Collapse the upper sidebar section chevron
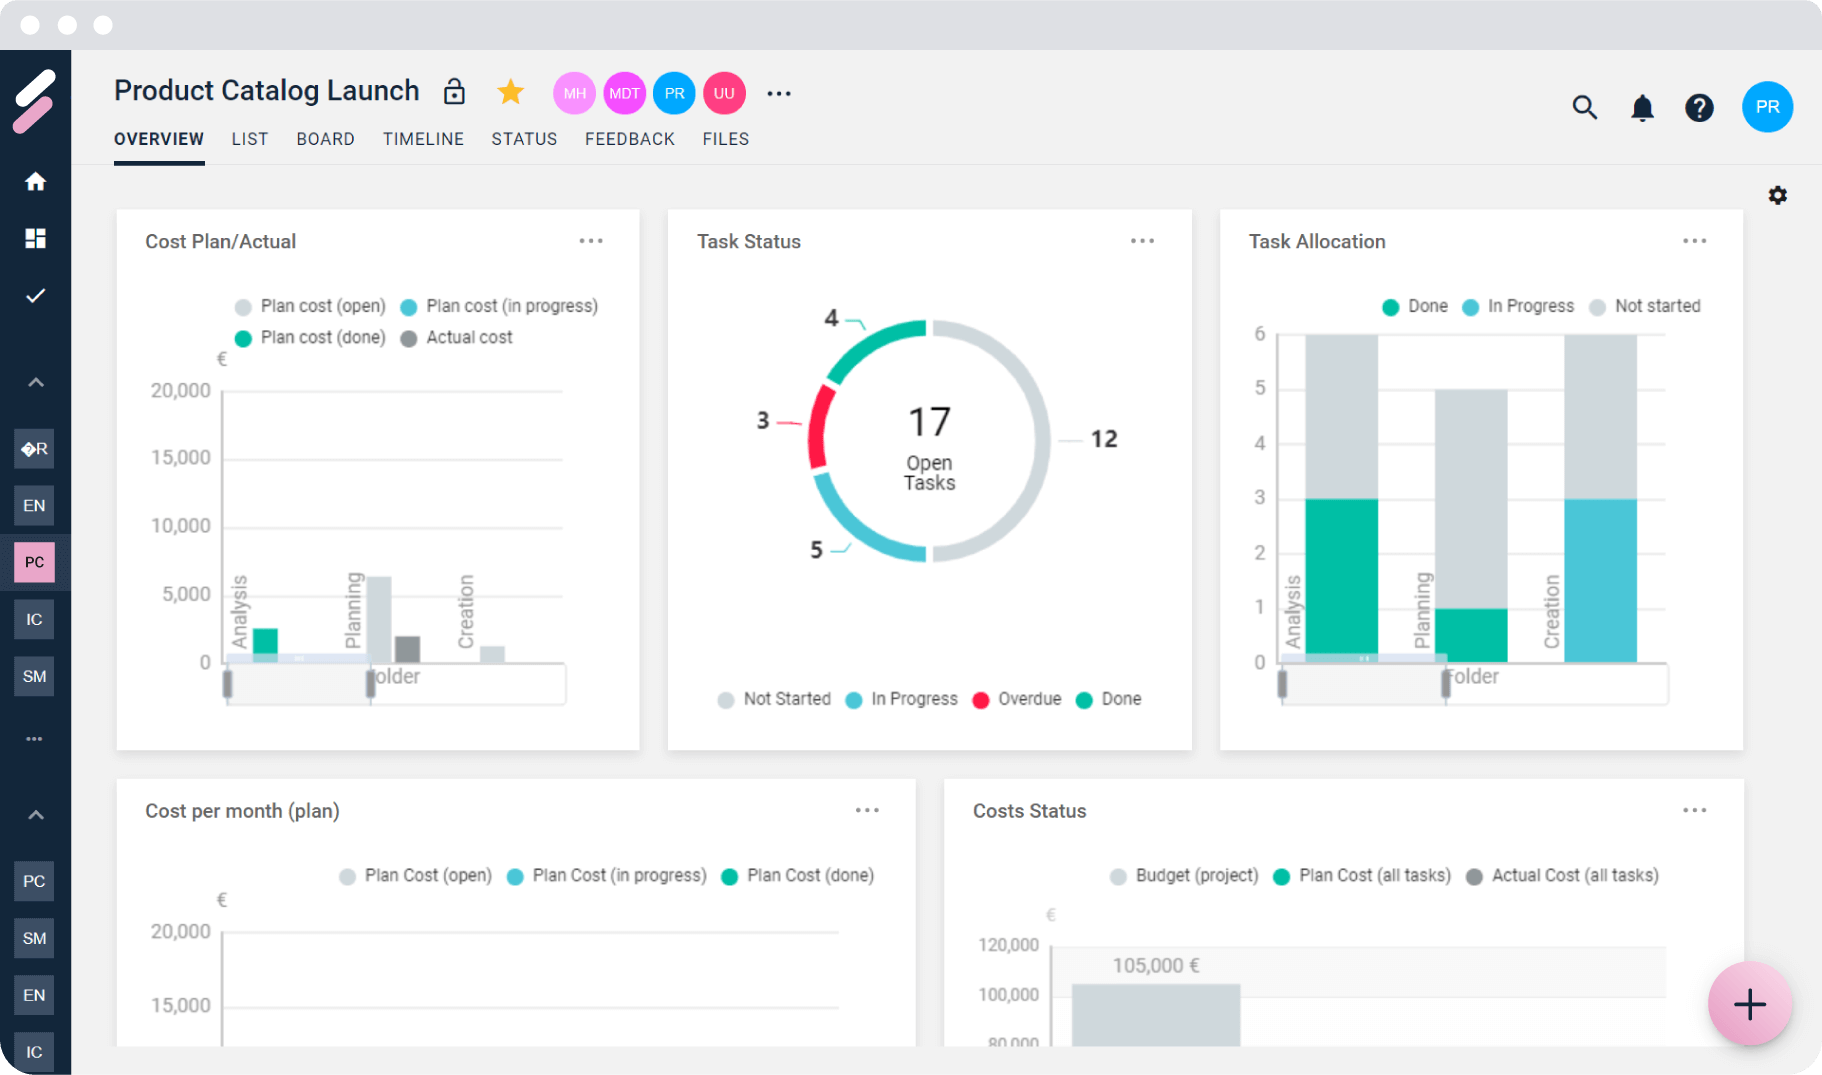 (x=35, y=382)
